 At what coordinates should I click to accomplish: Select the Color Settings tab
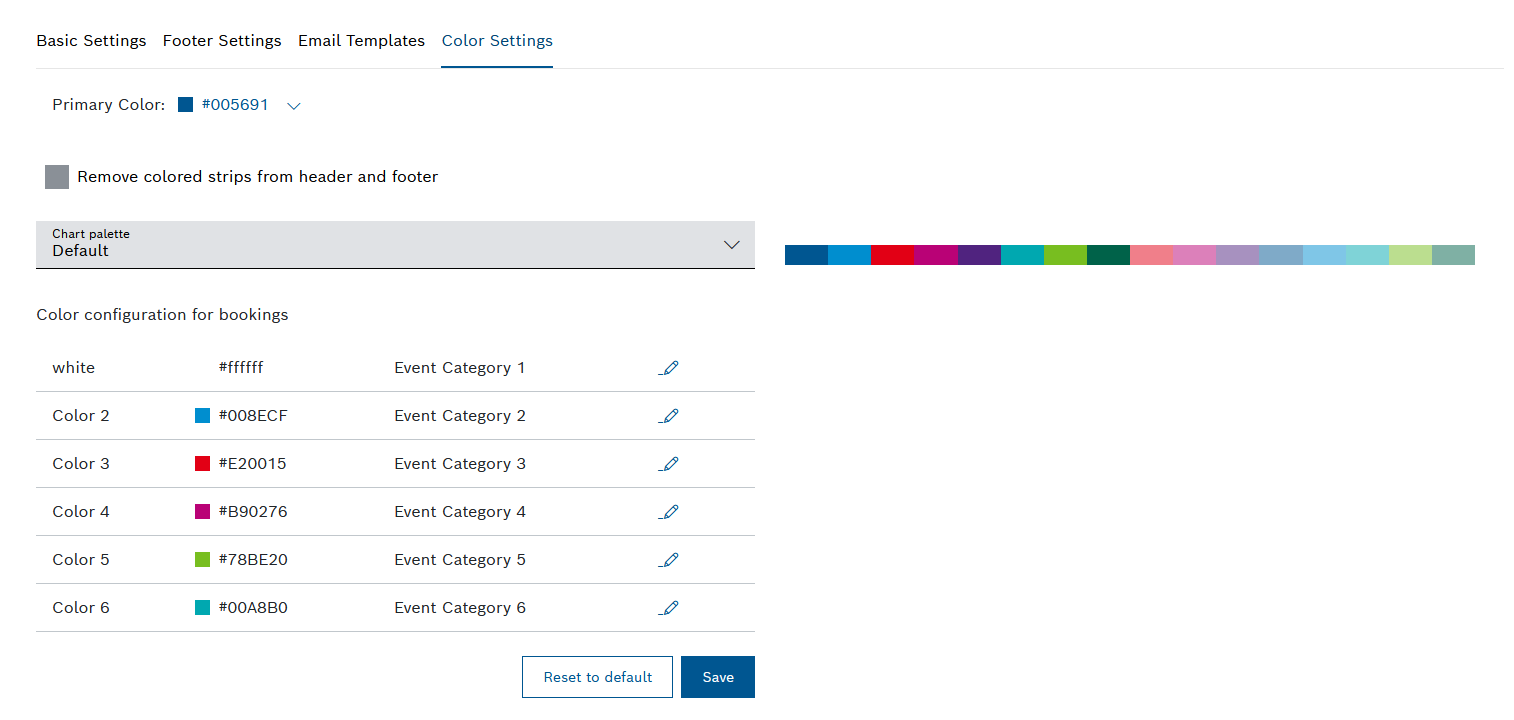497,41
